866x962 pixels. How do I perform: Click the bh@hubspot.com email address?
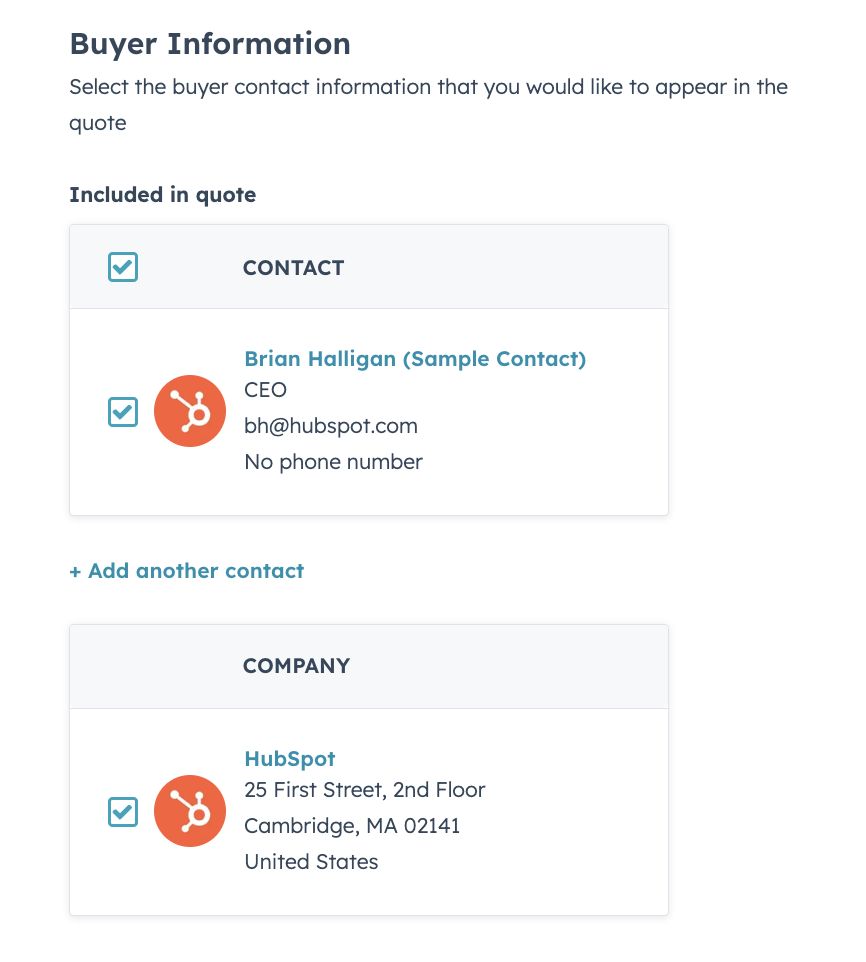[x=331, y=426]
